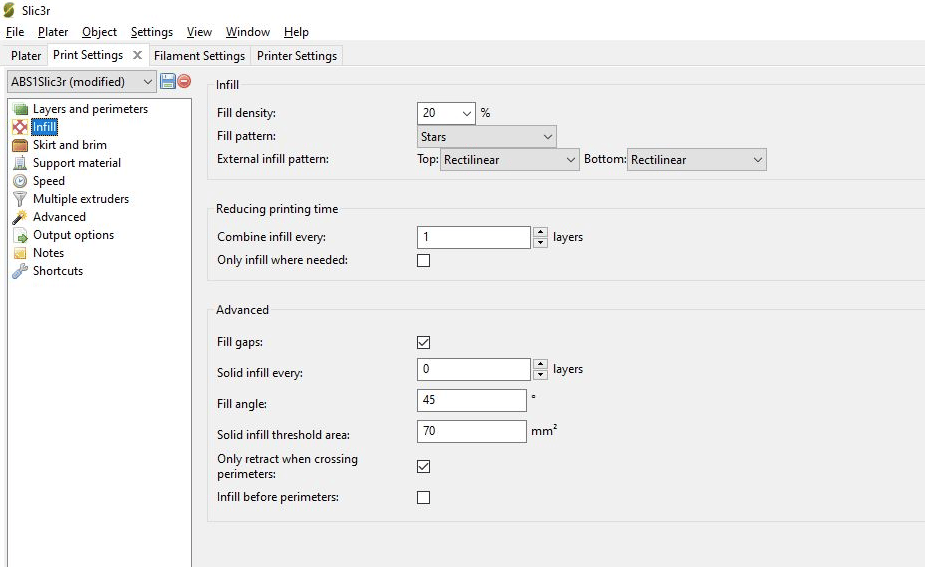Open the Object menu
The image size is (925, 567).
pyautogui.click(x=99, y=32)
